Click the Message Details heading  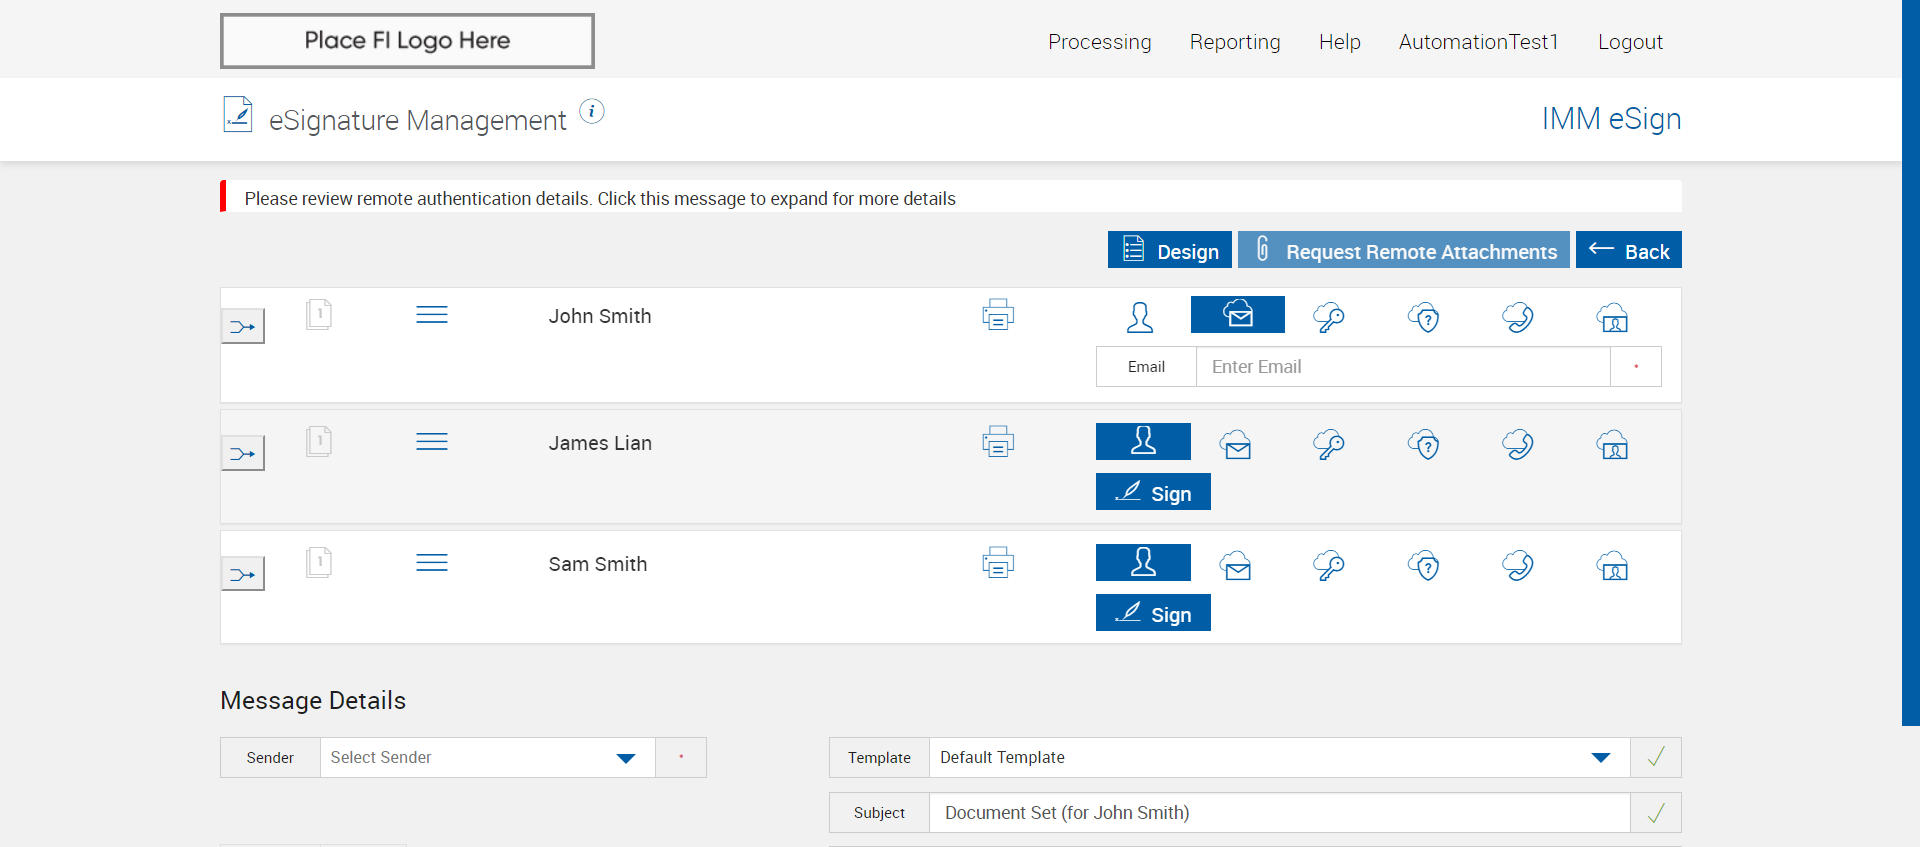click(x=313, y=700)
